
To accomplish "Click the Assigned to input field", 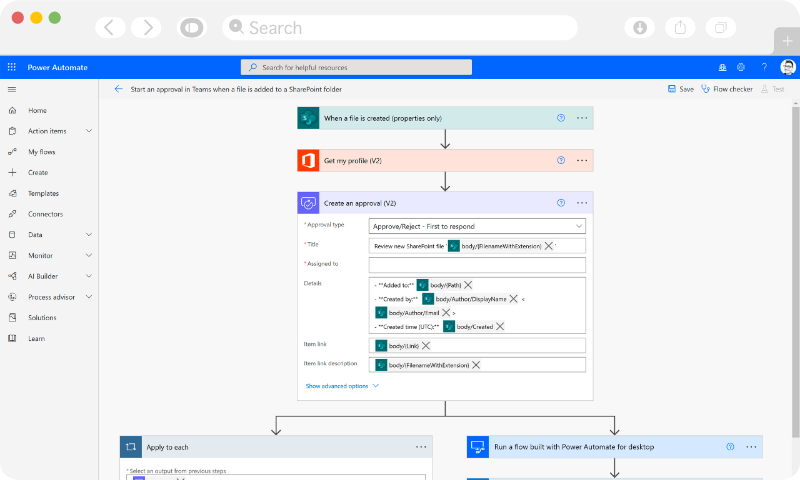I will (x=477, y=264).
